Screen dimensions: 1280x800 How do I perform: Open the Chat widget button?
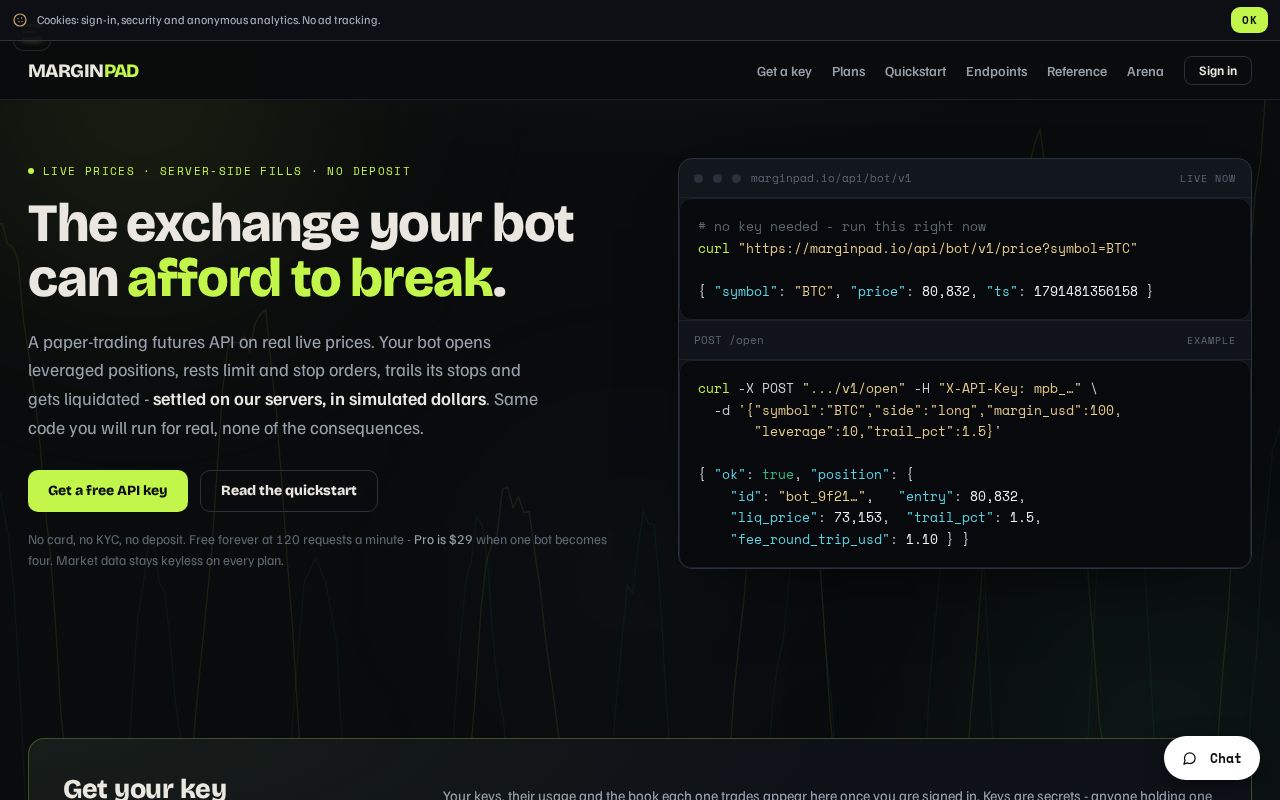[1212, 759]
